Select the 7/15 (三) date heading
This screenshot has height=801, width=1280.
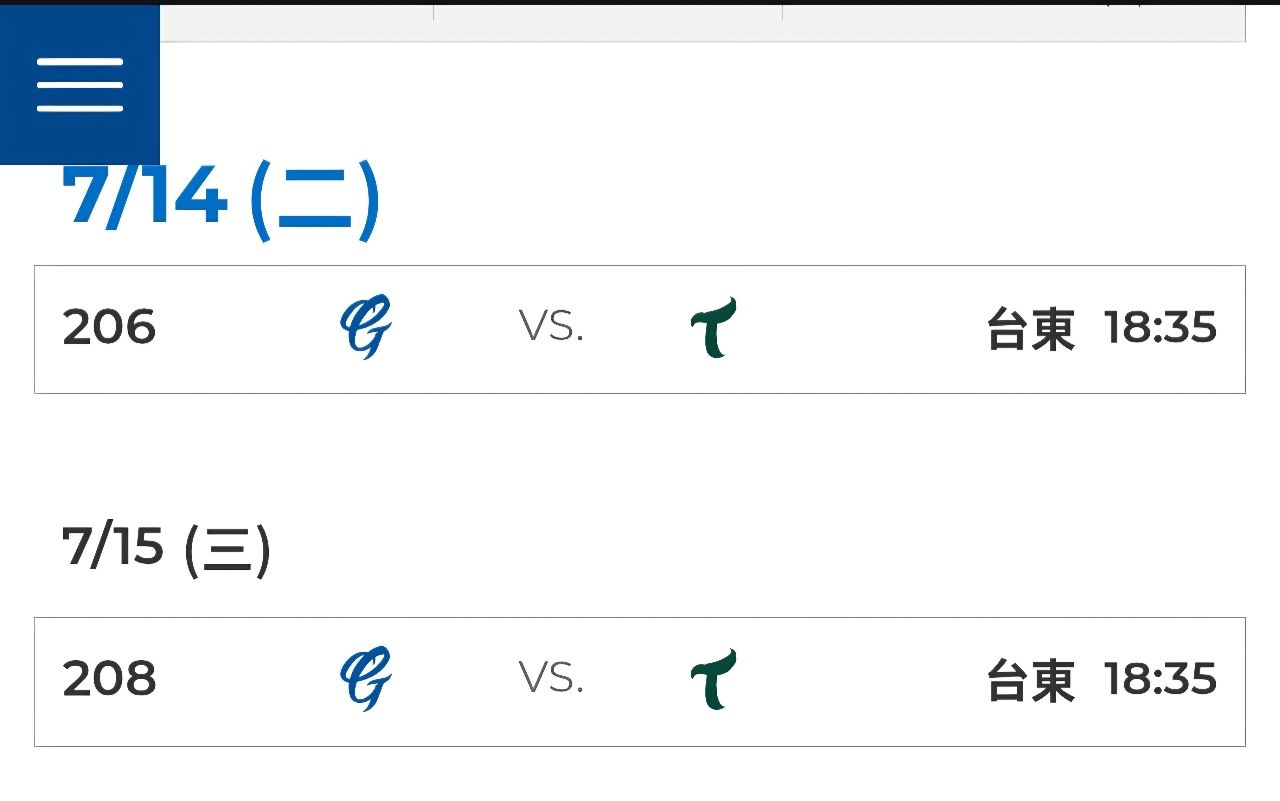click(166, 548)
